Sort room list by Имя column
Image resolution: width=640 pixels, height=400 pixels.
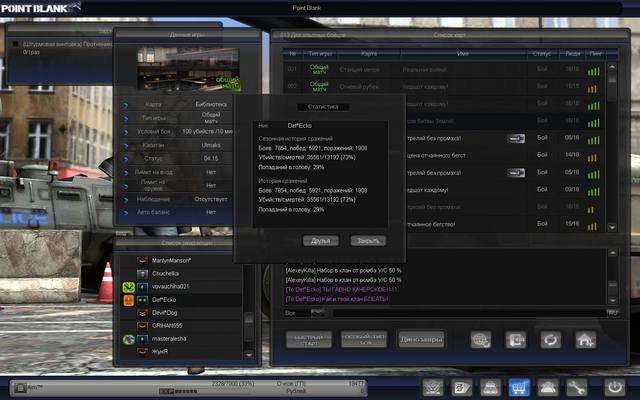(x=462, y=53)
